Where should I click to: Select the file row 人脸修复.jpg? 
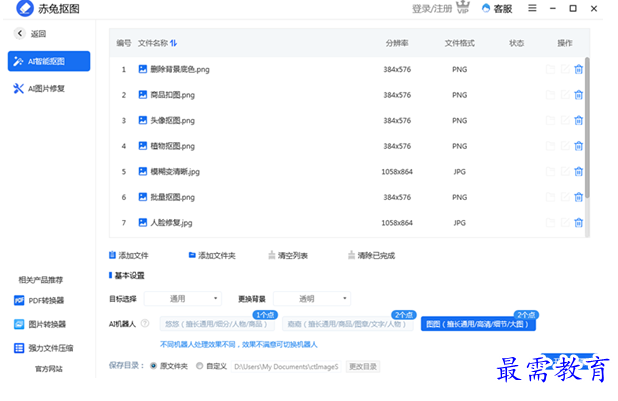tap(347, 223)
